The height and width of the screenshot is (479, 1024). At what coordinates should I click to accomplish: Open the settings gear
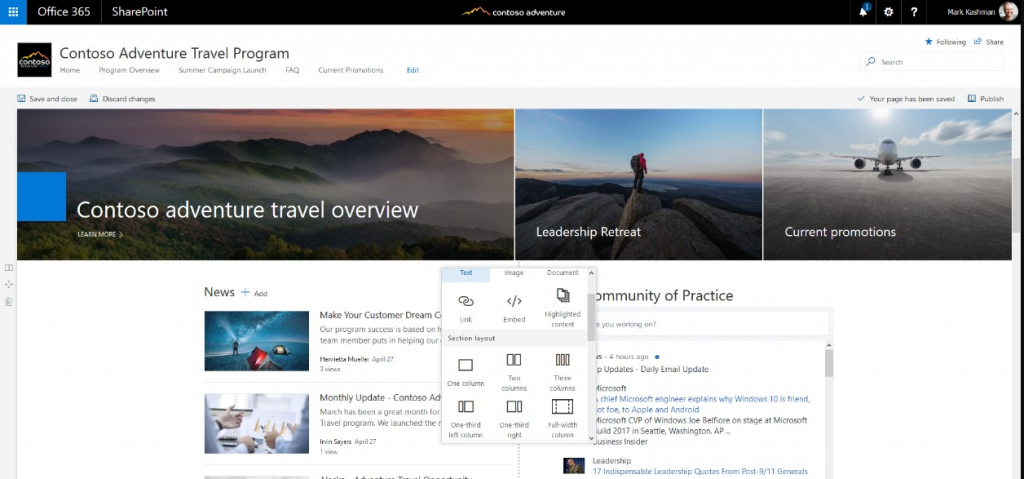click(888, 12)
